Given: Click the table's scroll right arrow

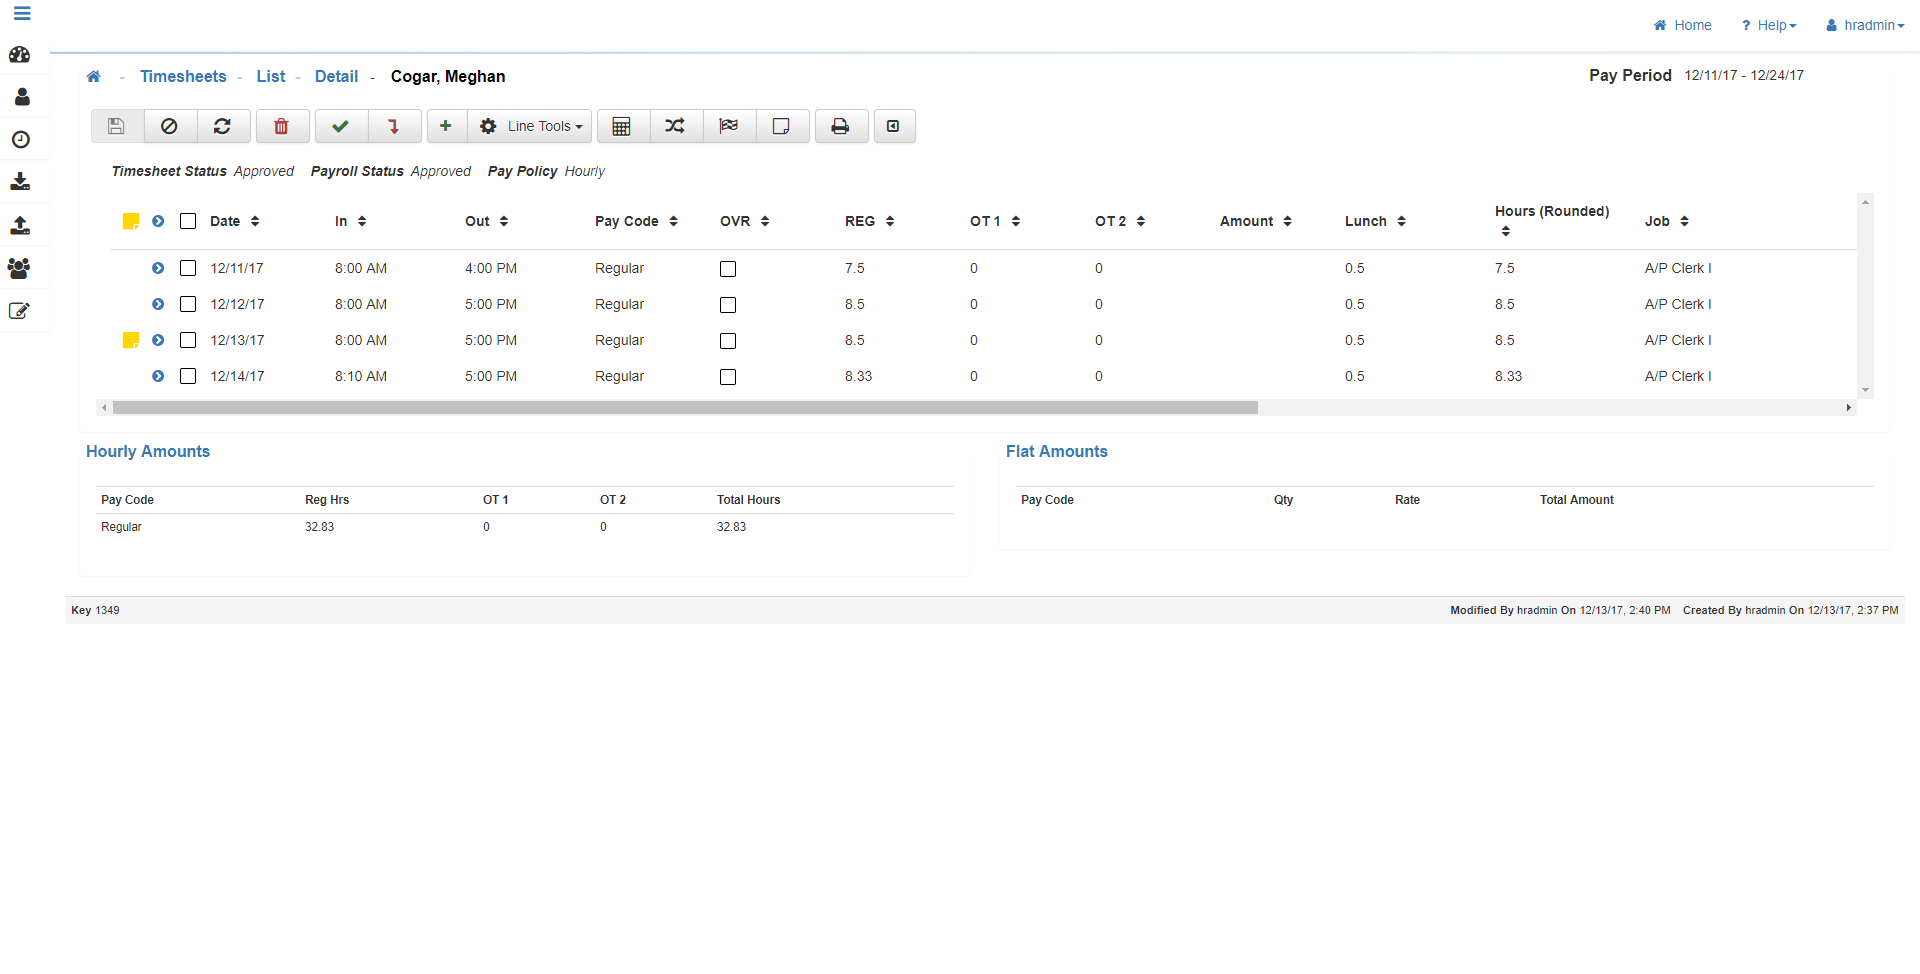Looking at the screenshot, I should pyautogui.click(x=1849, y=408).
